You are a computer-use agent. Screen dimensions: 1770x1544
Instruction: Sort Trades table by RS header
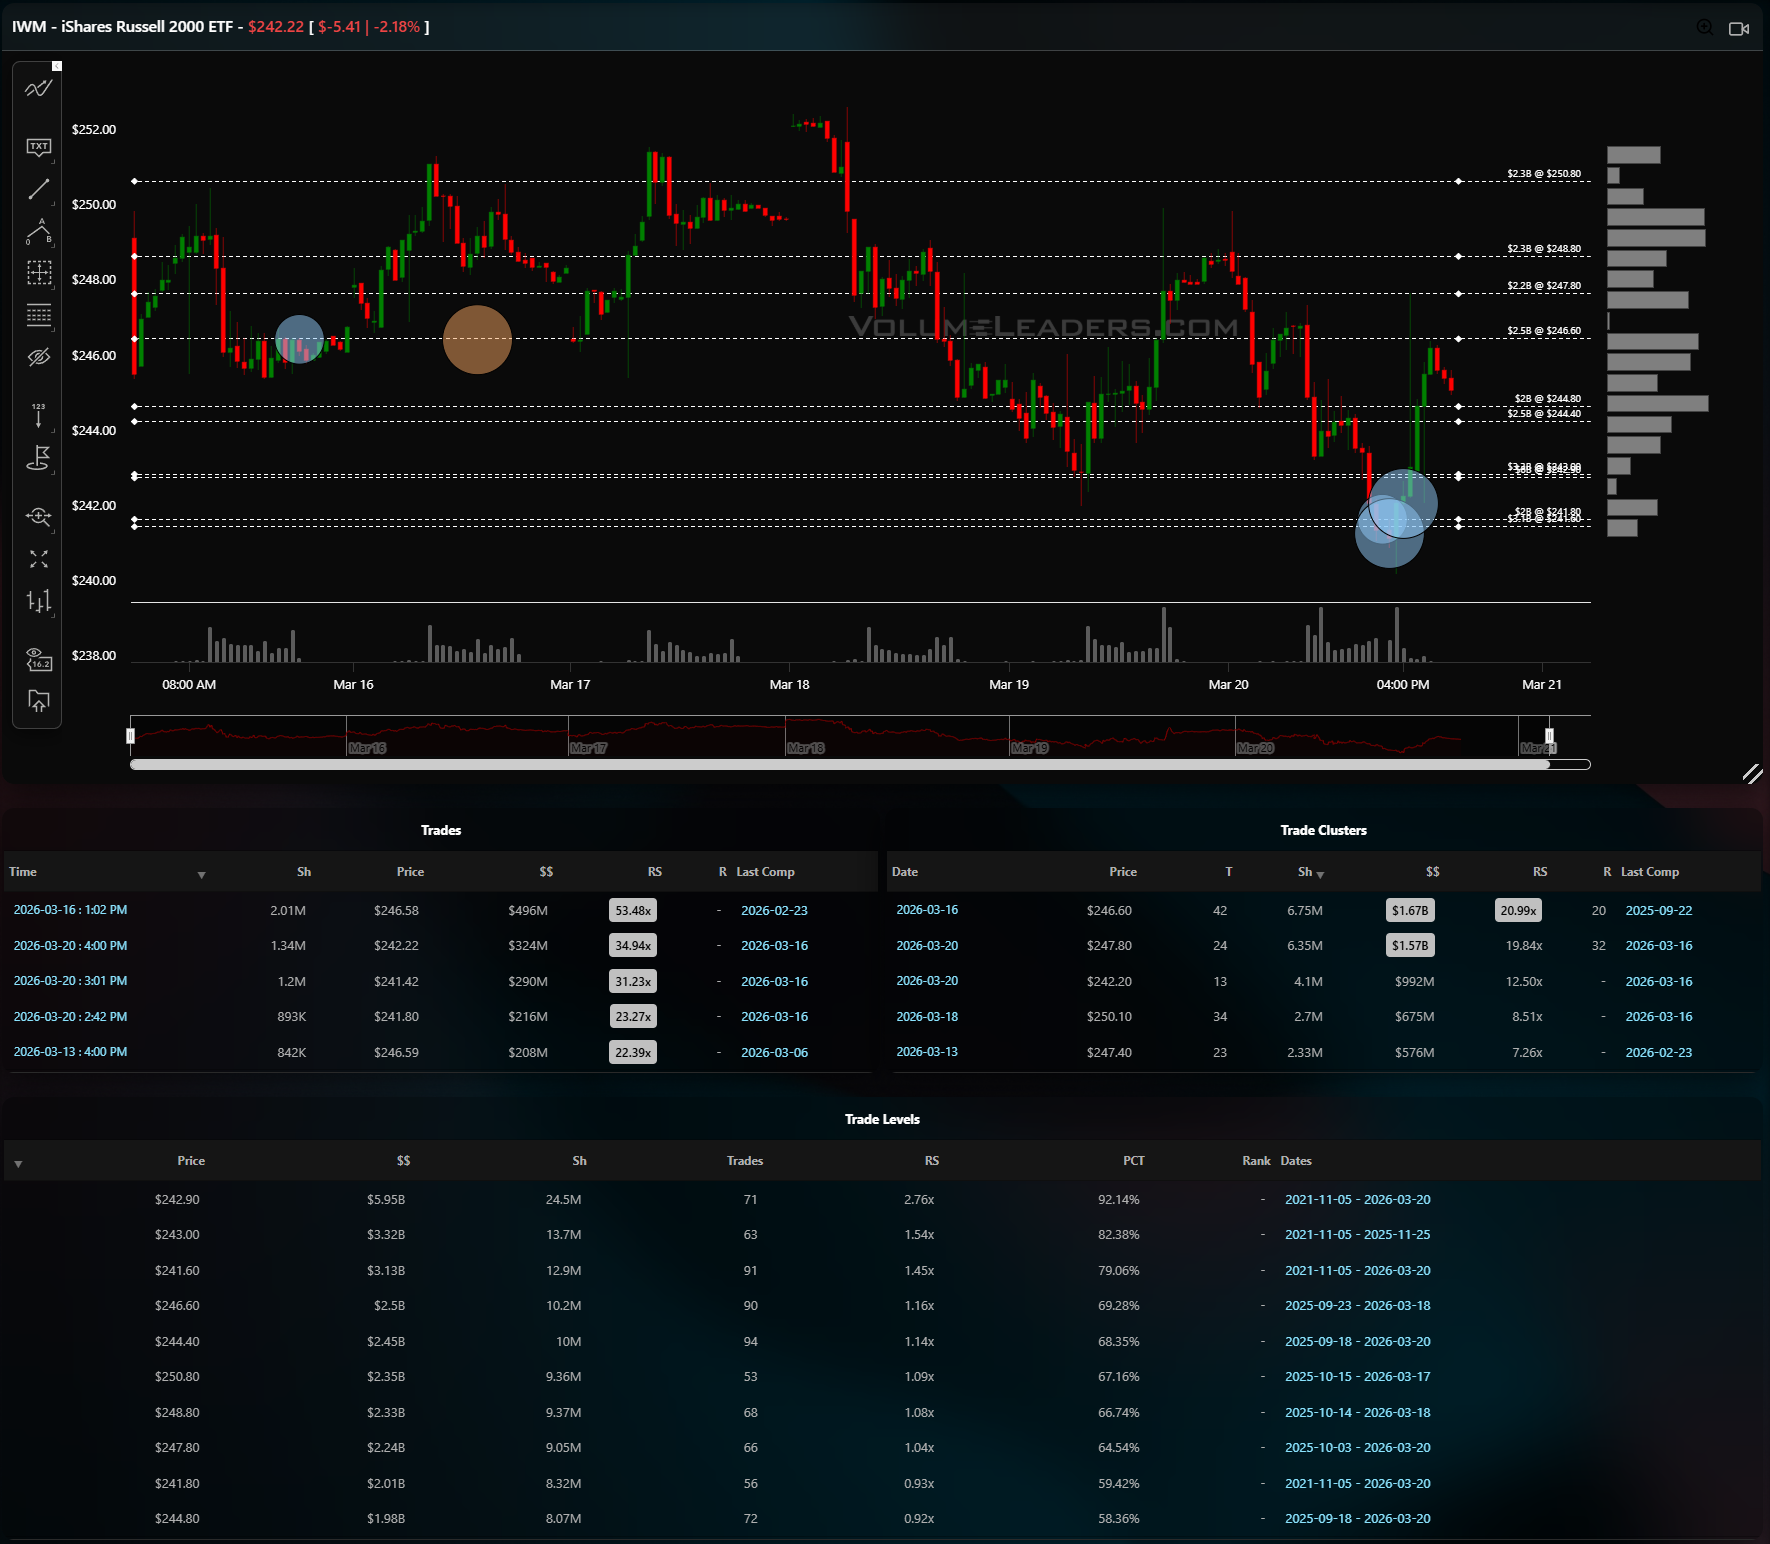655,872
